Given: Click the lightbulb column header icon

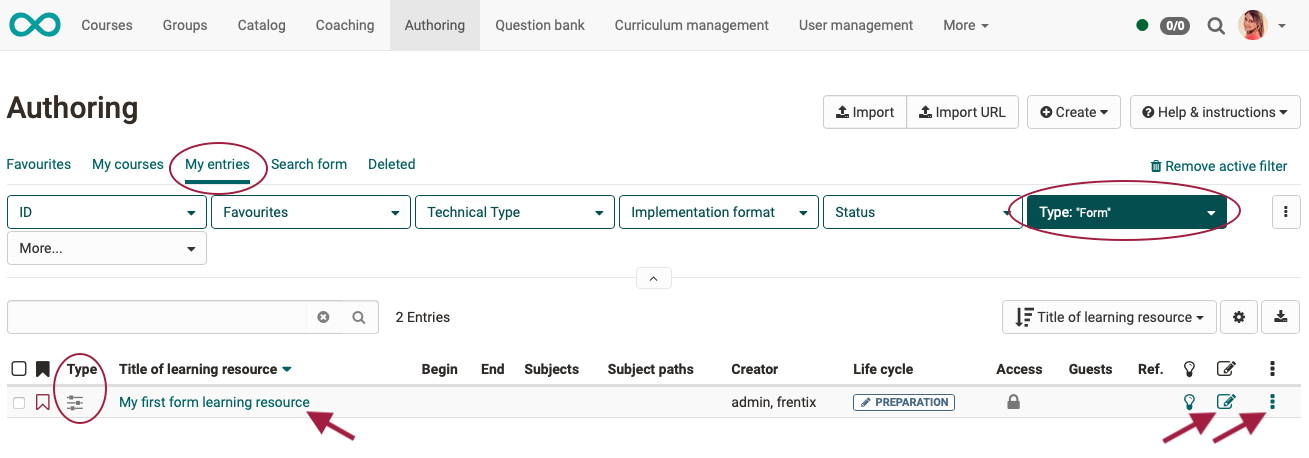Looking at the screenshot, I should [1190, 369].
